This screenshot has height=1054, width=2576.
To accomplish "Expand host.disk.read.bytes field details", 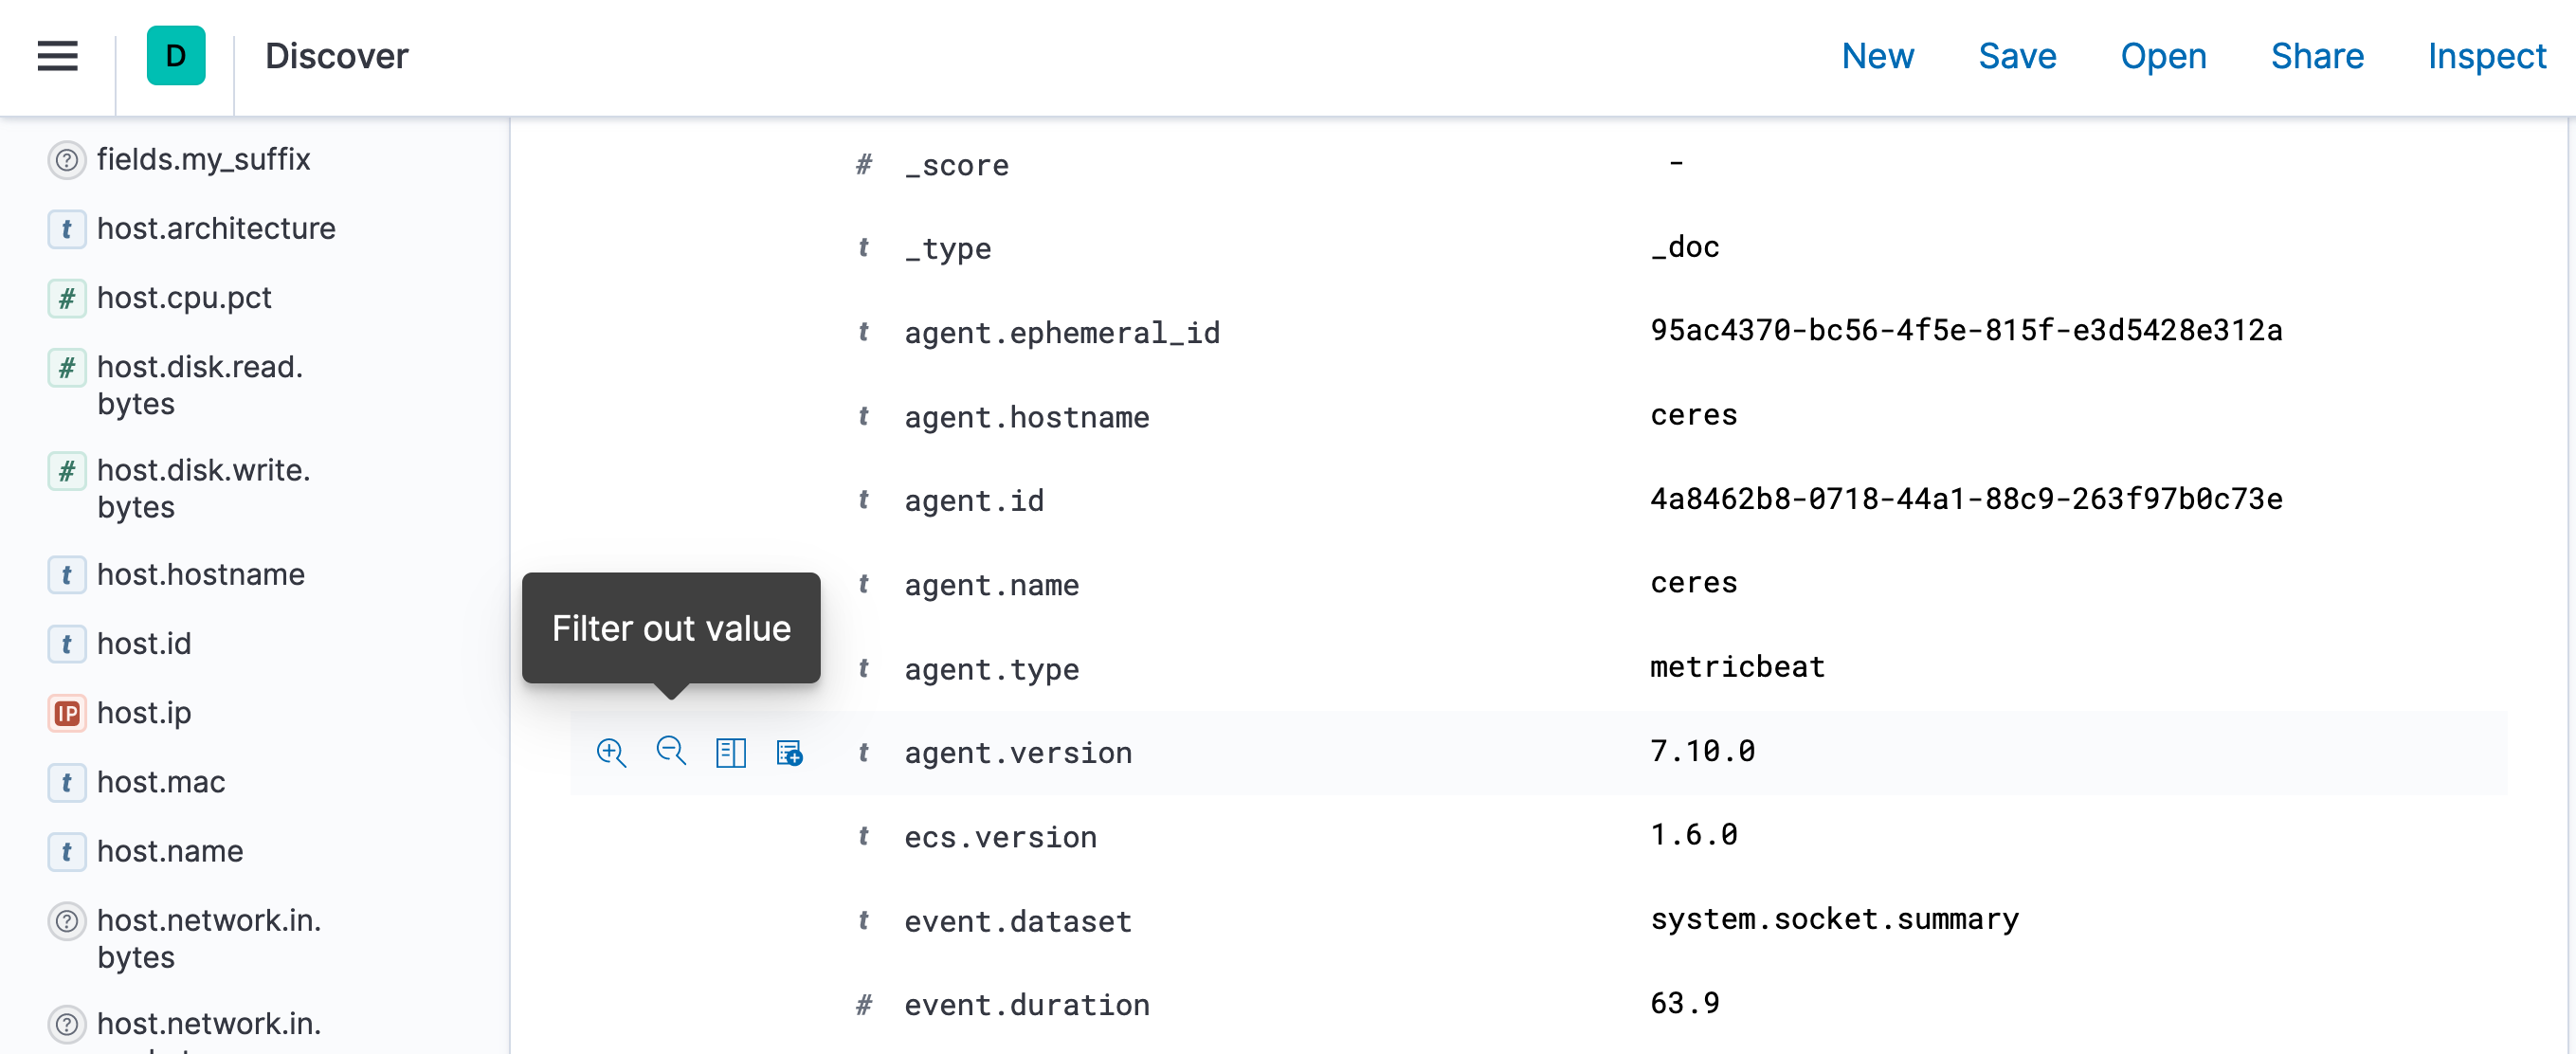I will [x=200, y=385].
